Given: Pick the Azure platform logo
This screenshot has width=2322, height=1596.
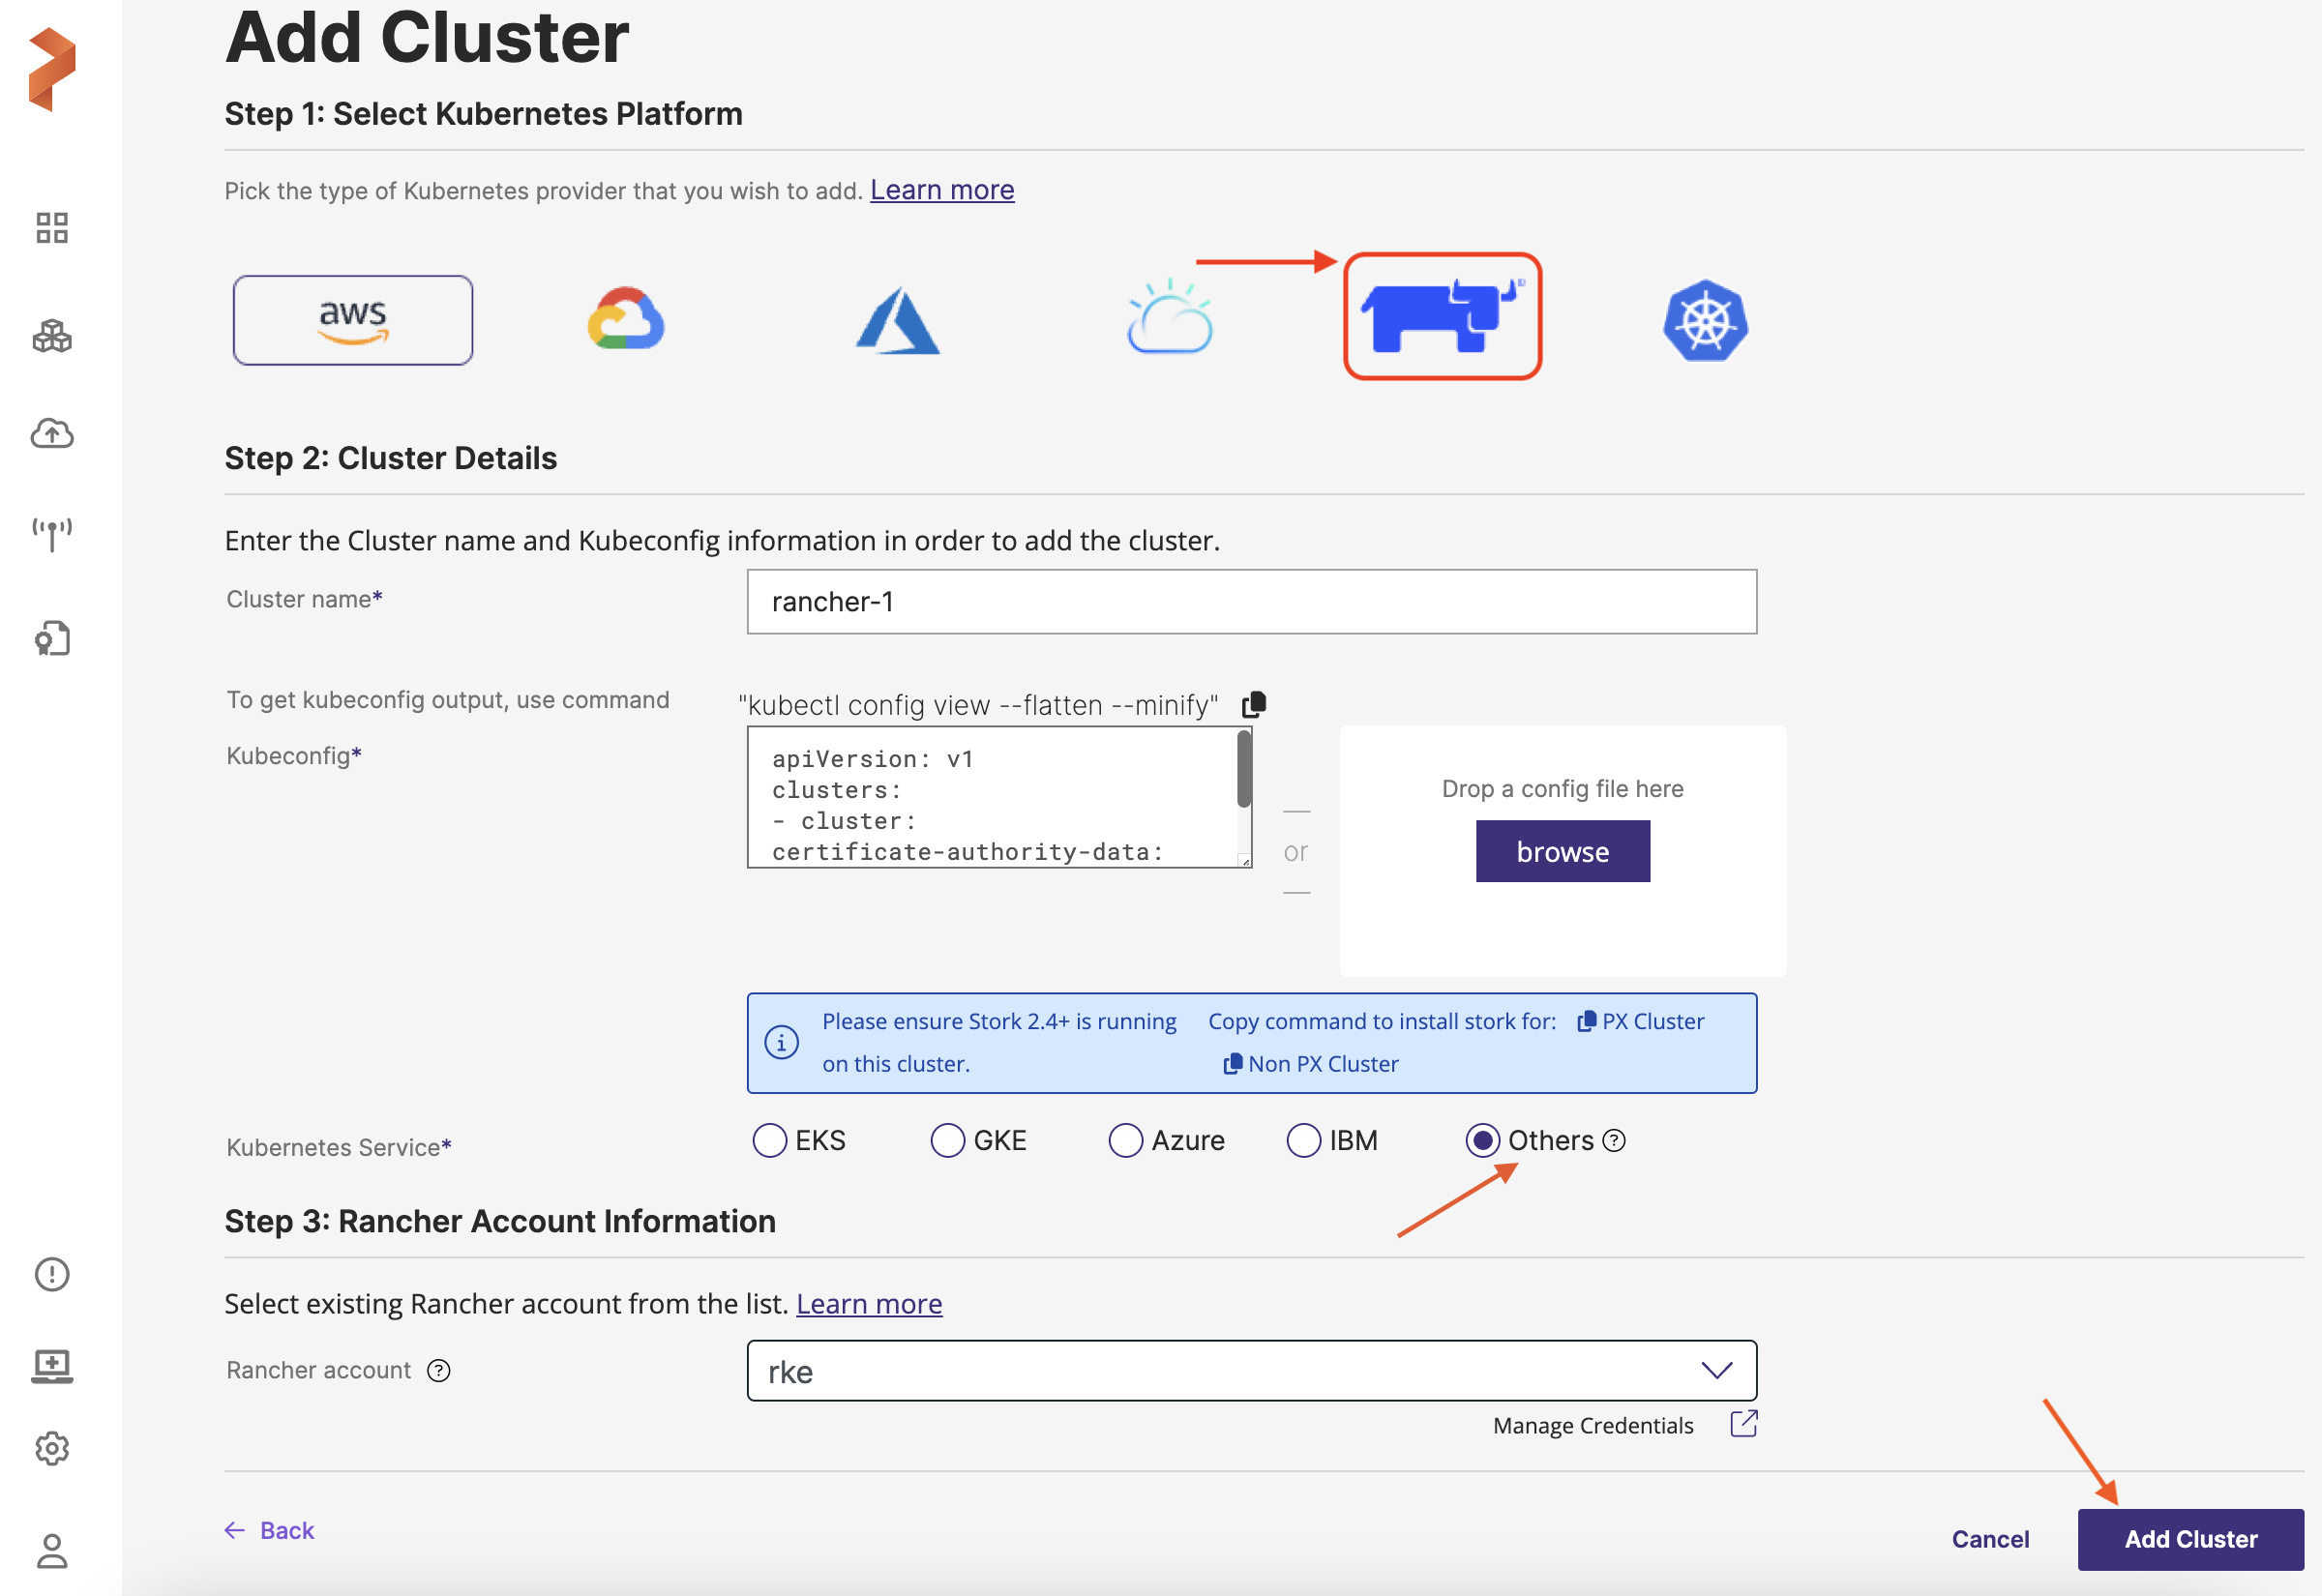Looking at the screenshot, I should pos(897,321).
